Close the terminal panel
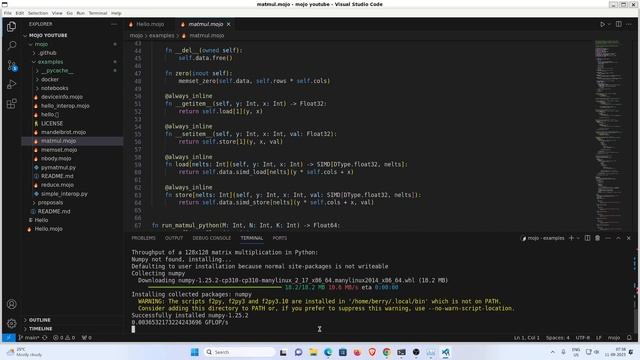This screenshot has height=360, width=640. point(629,238)
